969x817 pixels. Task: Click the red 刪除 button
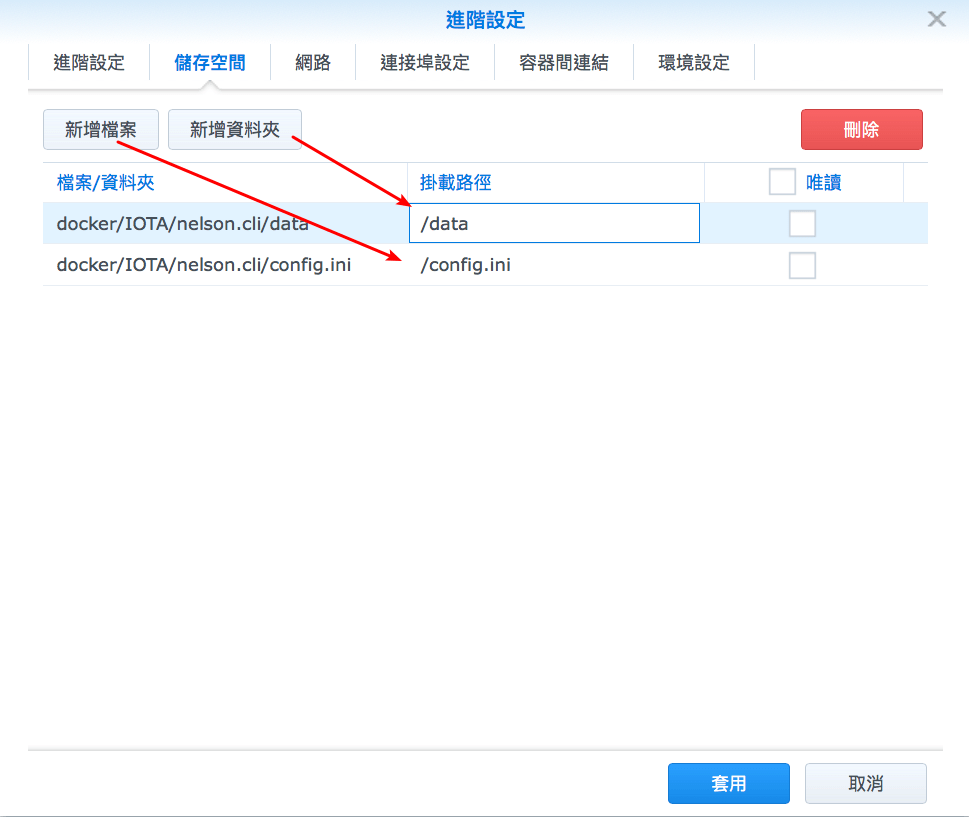[x=861, y=130]
